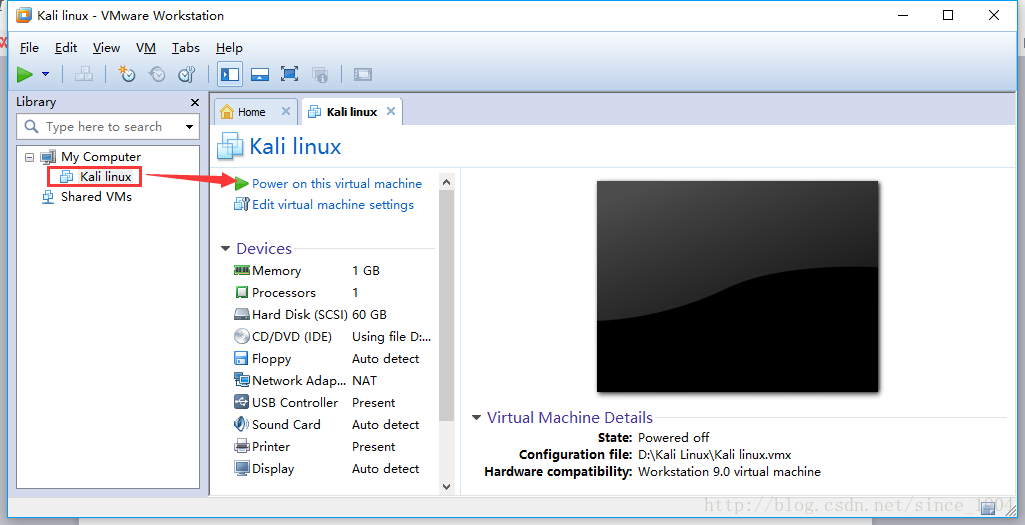This screenshot has width=1025, height=525.
Task: Open the VM menu
Action: (x=146, y=48)
